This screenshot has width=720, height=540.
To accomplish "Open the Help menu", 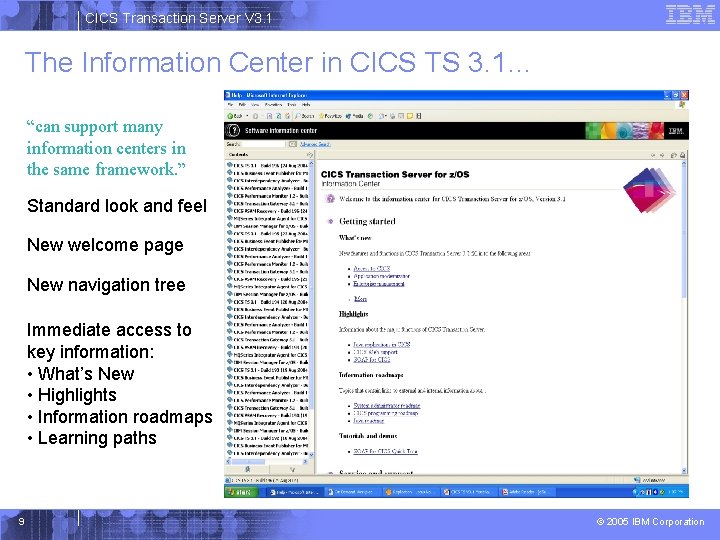I will (306, 105).
